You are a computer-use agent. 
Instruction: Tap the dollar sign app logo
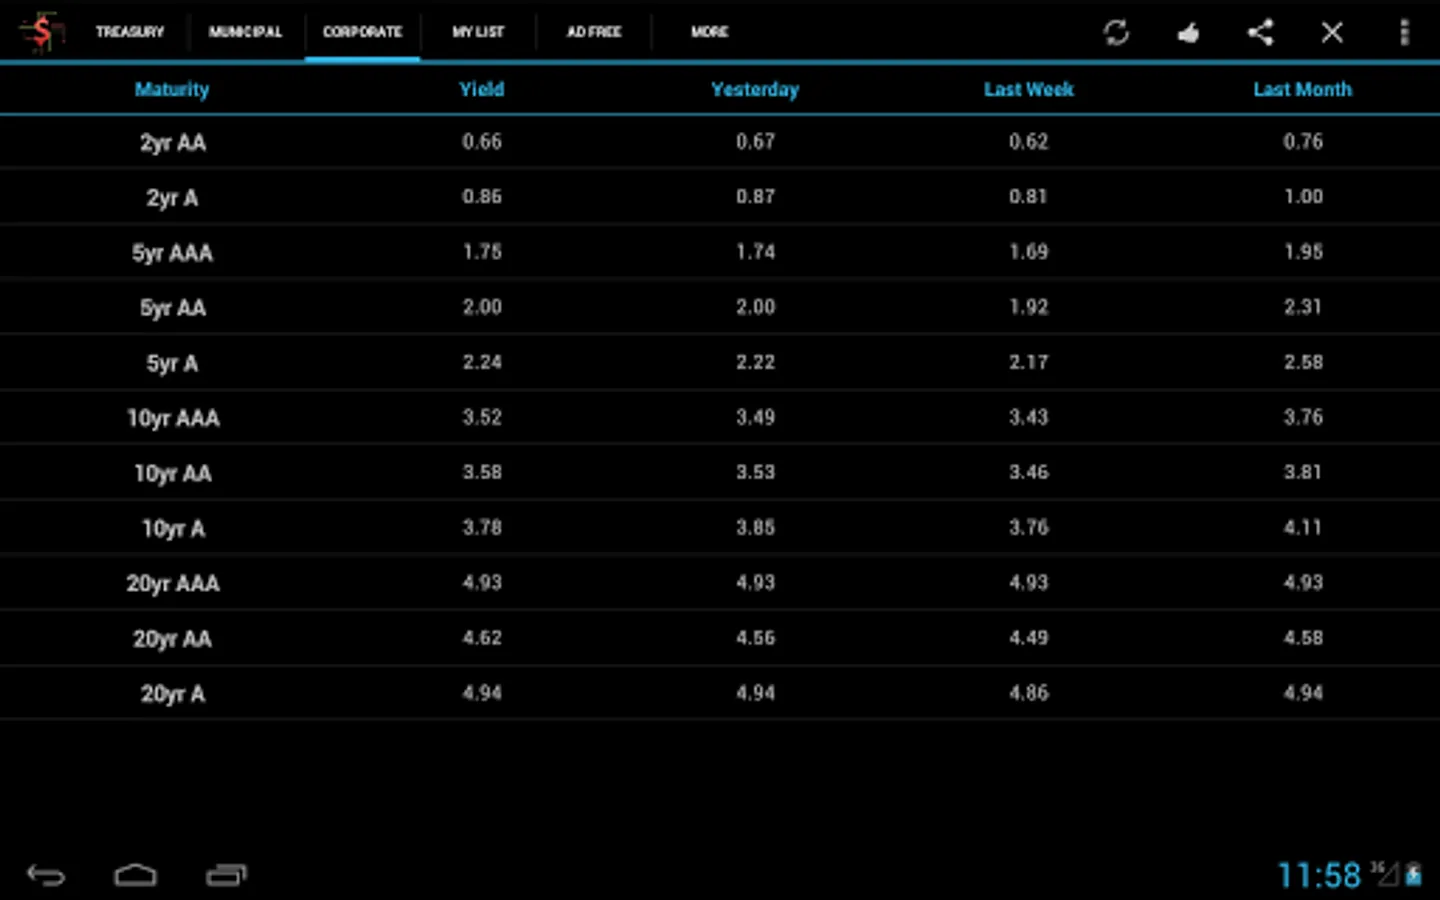[x=41, y=32]
